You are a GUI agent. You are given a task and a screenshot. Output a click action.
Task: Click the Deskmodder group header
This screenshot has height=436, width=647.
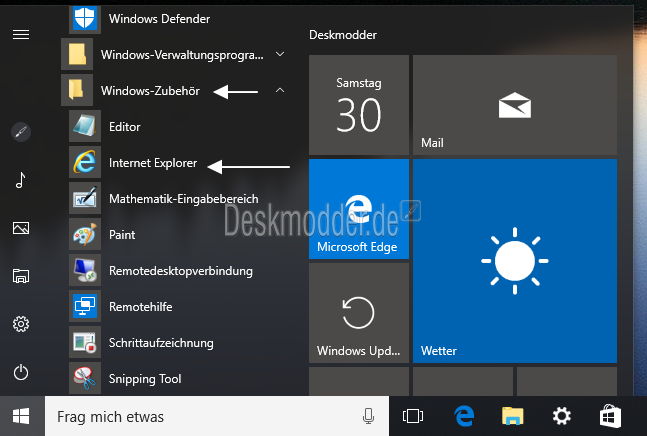pos(343,35)
